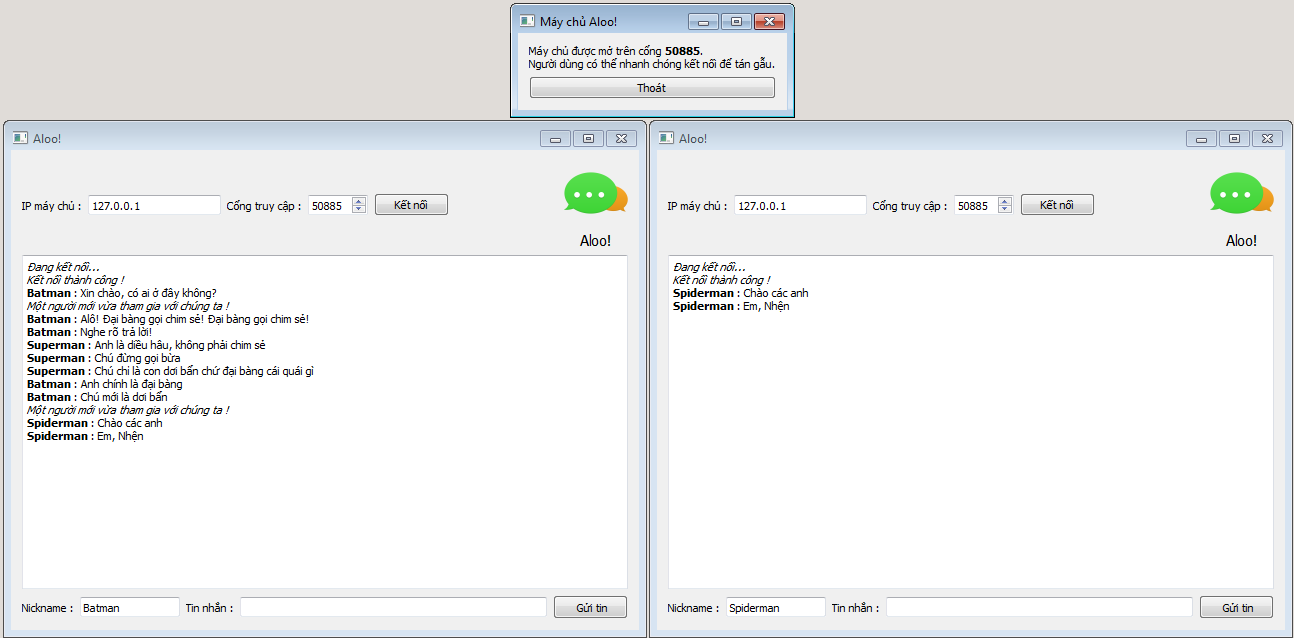The image size is (1294, 638).
Task: Click Gửi tin in the Spiderman window
Action: click(x=1237, y=607)
